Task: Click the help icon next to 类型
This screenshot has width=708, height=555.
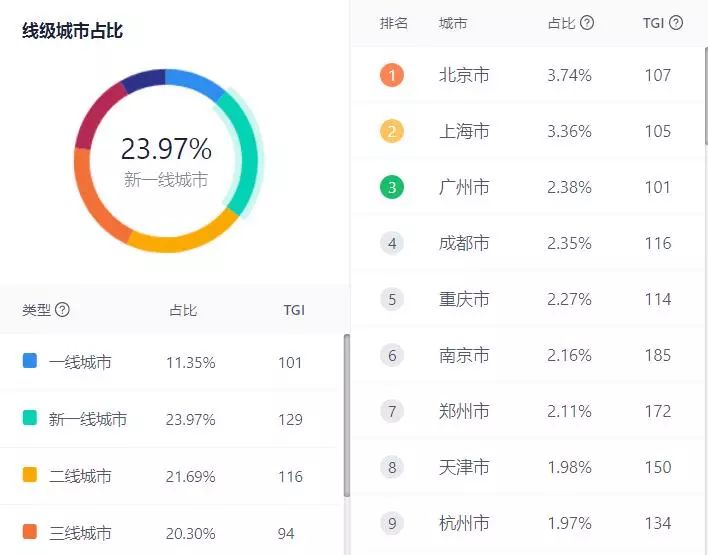Action: pyautogui.click(x=63, y=310)
